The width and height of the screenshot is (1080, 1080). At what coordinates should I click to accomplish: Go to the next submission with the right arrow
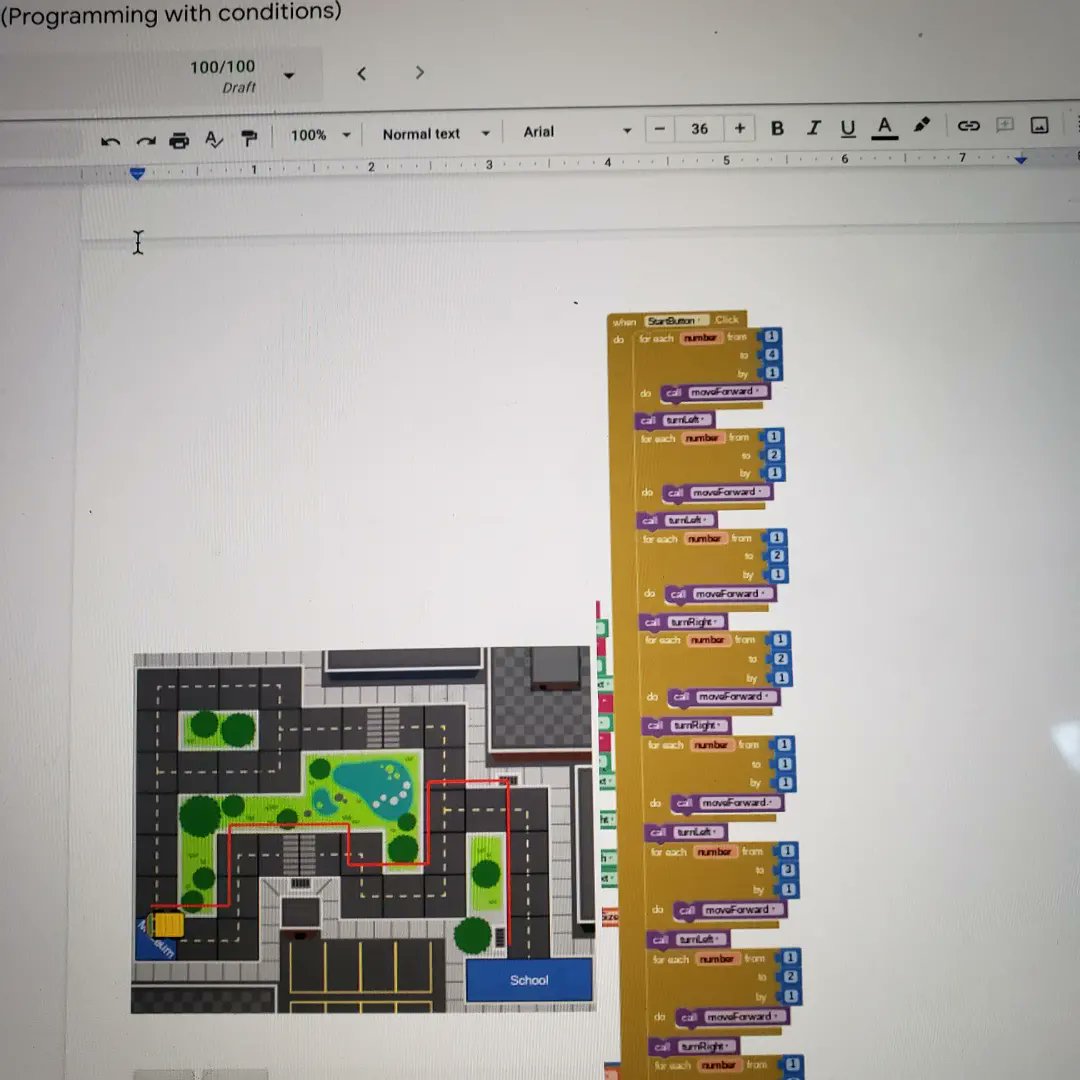(419, 72)
